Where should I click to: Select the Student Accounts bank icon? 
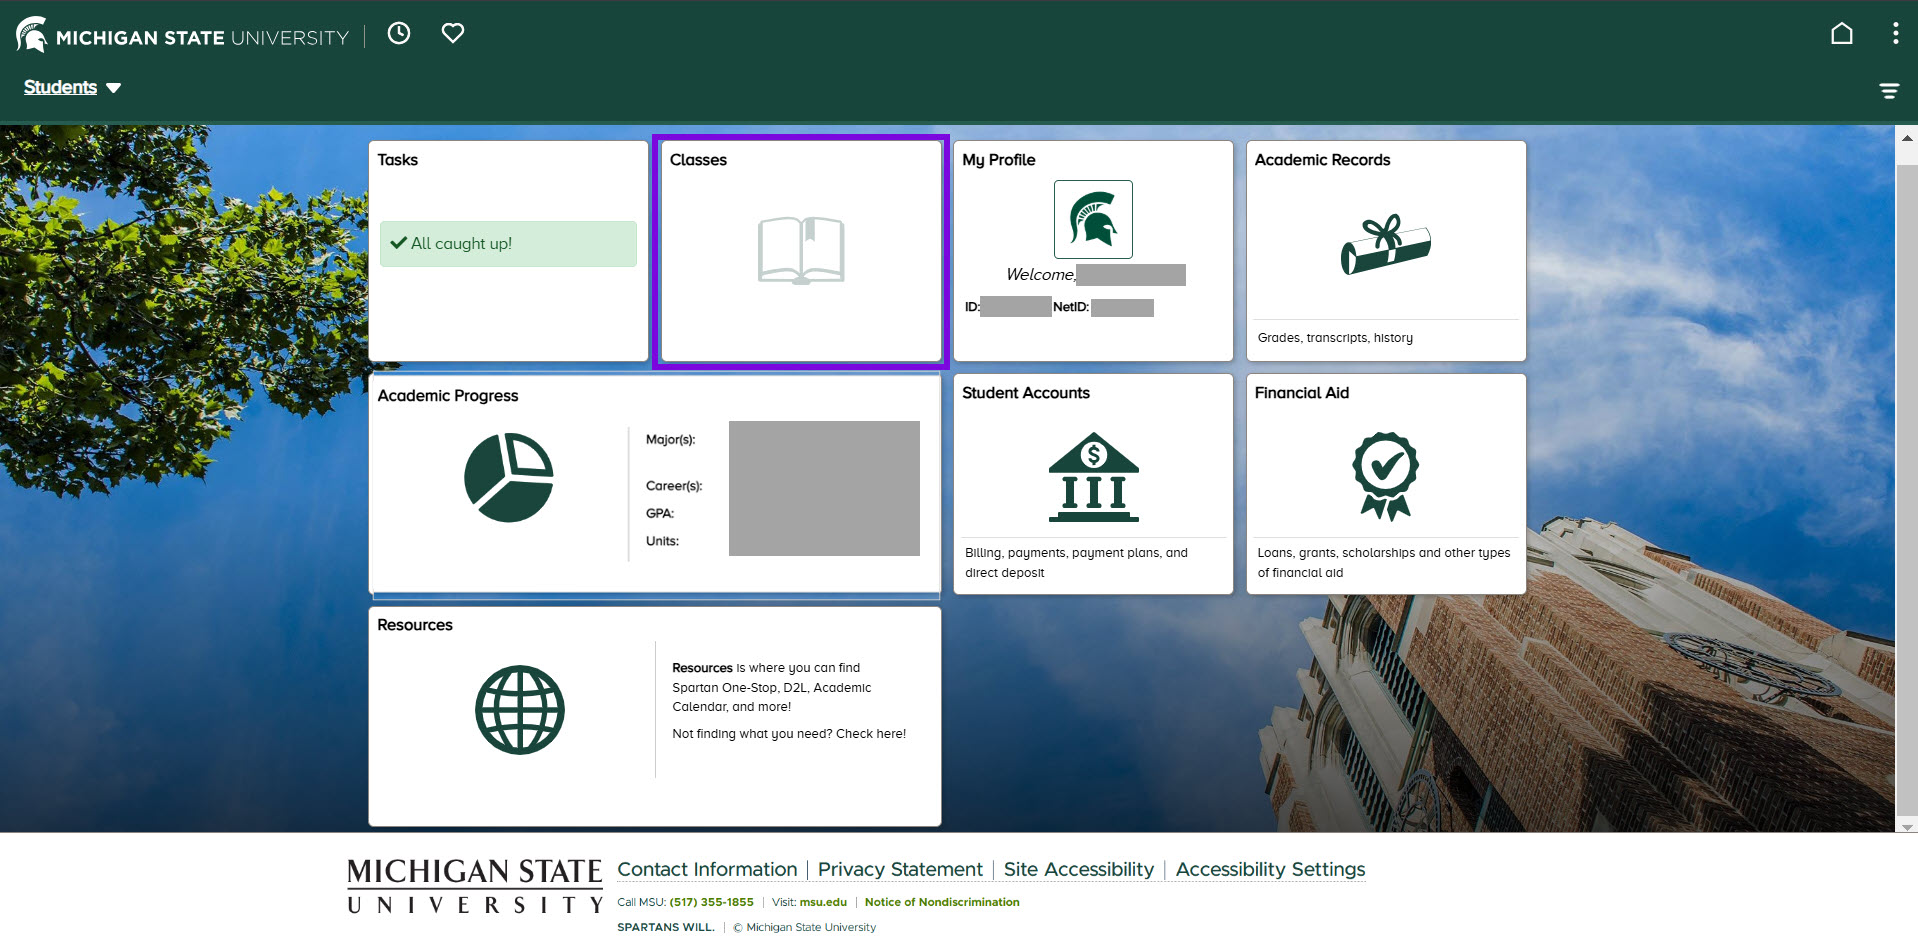[x=1093, y=477]
